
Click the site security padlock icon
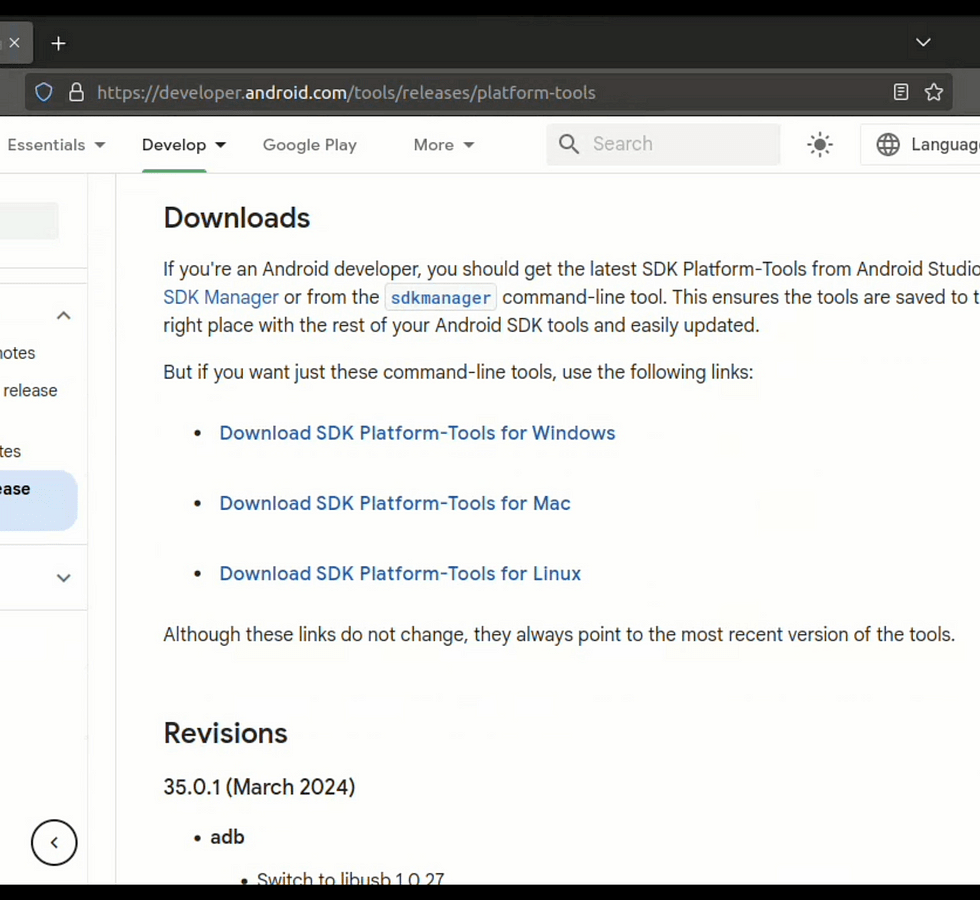(76, 93)
